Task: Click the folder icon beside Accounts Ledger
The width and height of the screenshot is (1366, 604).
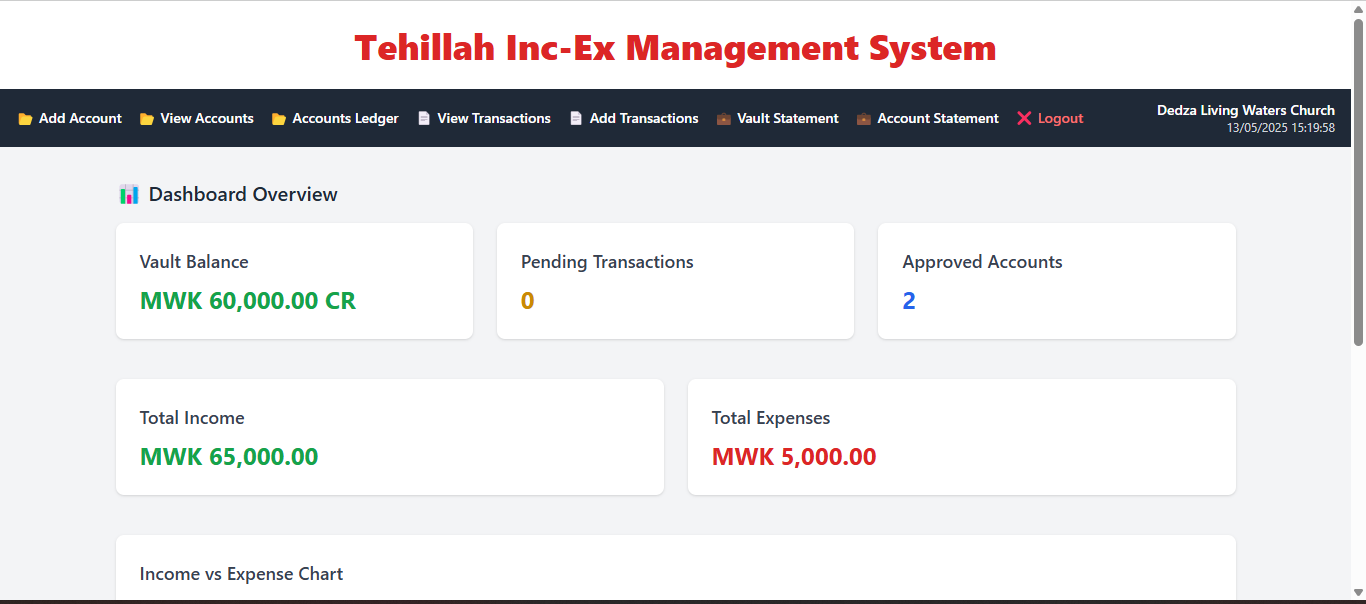Action: click(x=279, y=119)
